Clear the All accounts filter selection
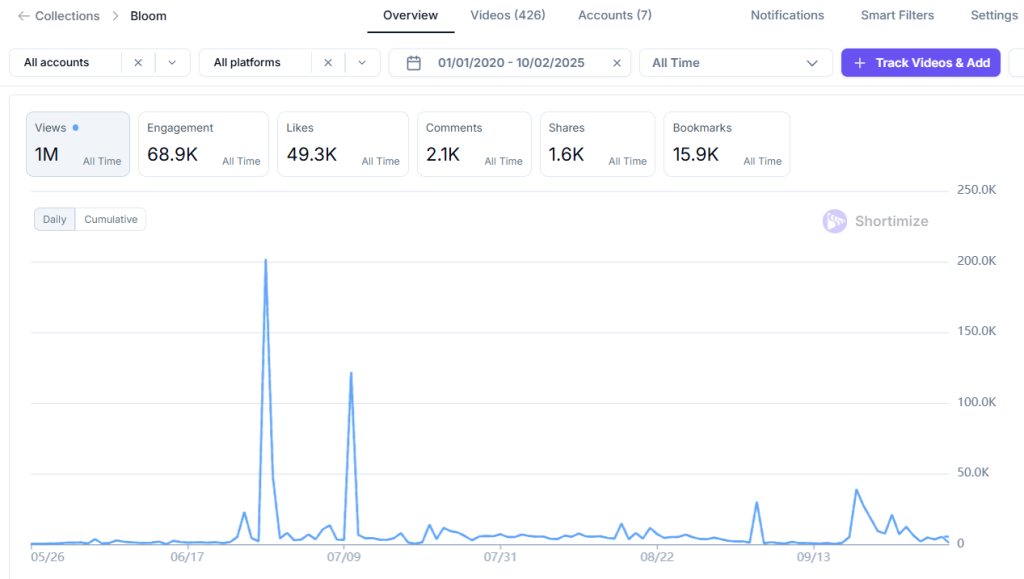The width and height of the screenshot is (1024, 579). click(x=138, y=62)
